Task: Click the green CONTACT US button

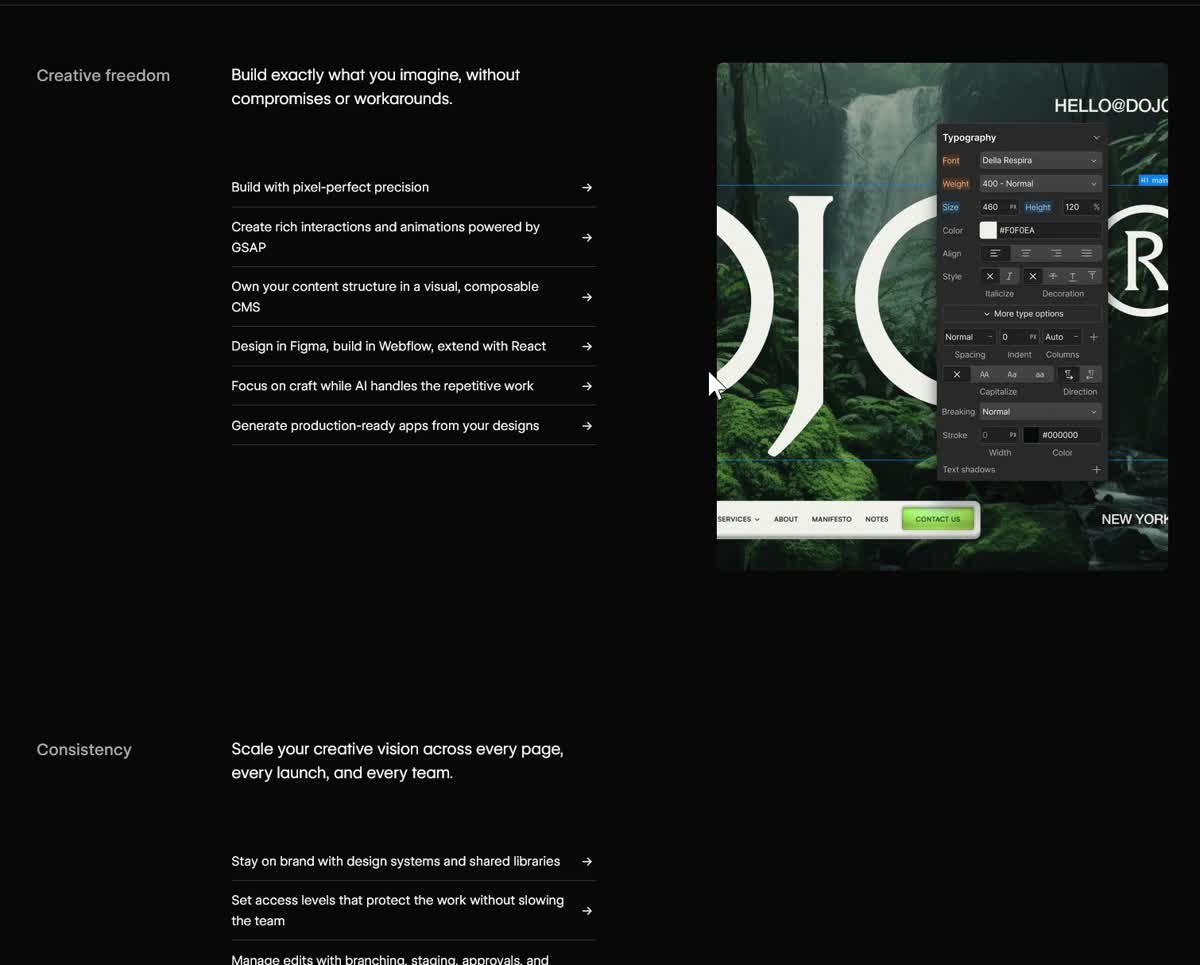Action: (x=938, y=519)
